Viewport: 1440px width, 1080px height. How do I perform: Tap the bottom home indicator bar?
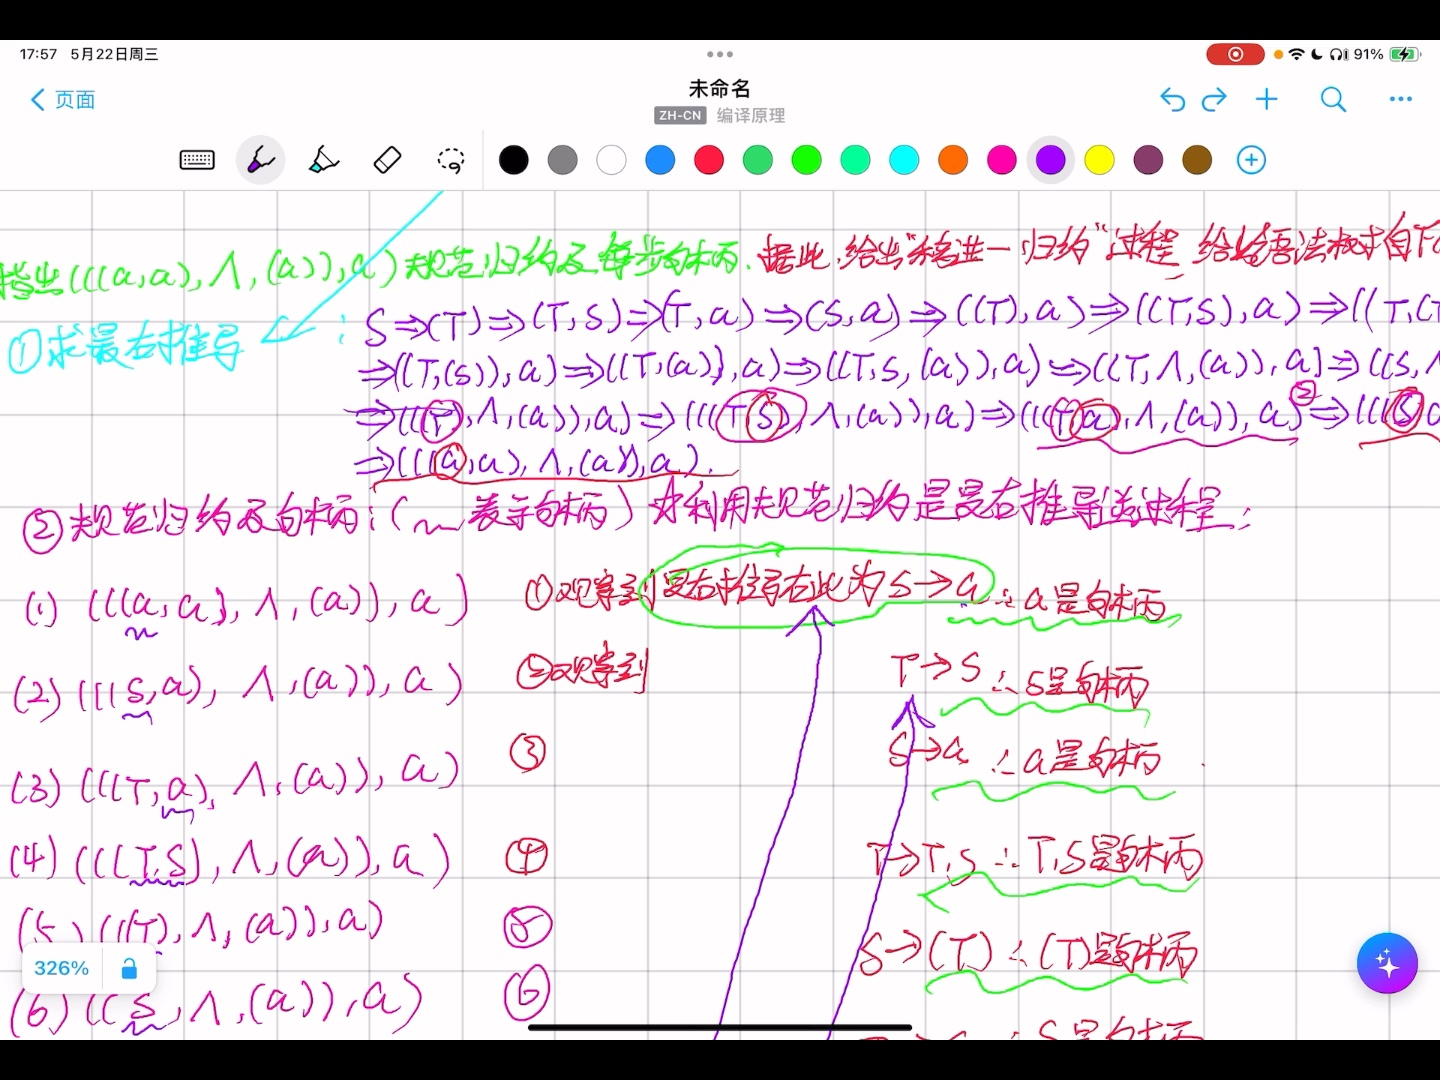point(720,1027)
